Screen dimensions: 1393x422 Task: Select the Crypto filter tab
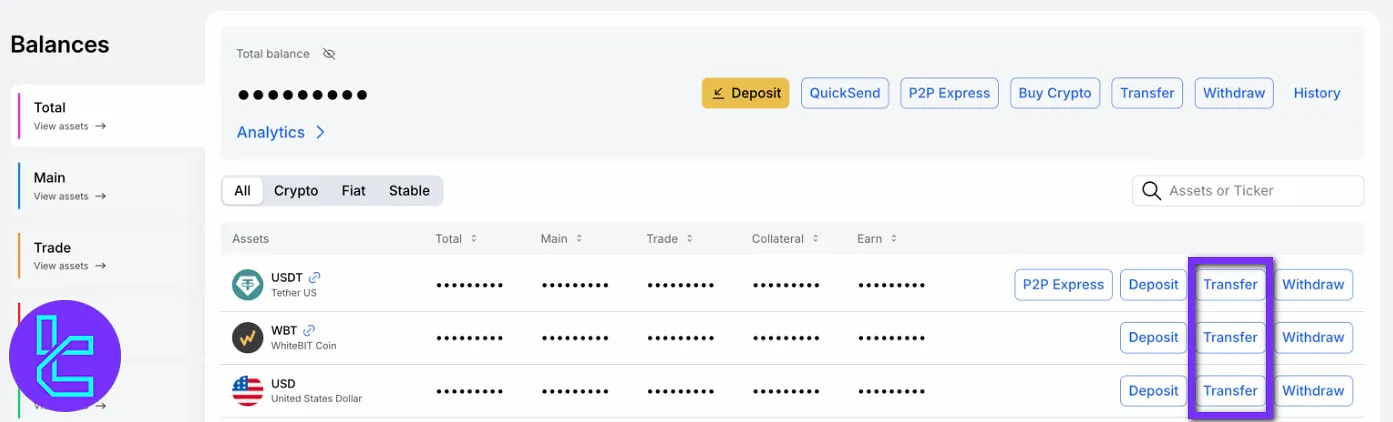(x=296, y=191)
